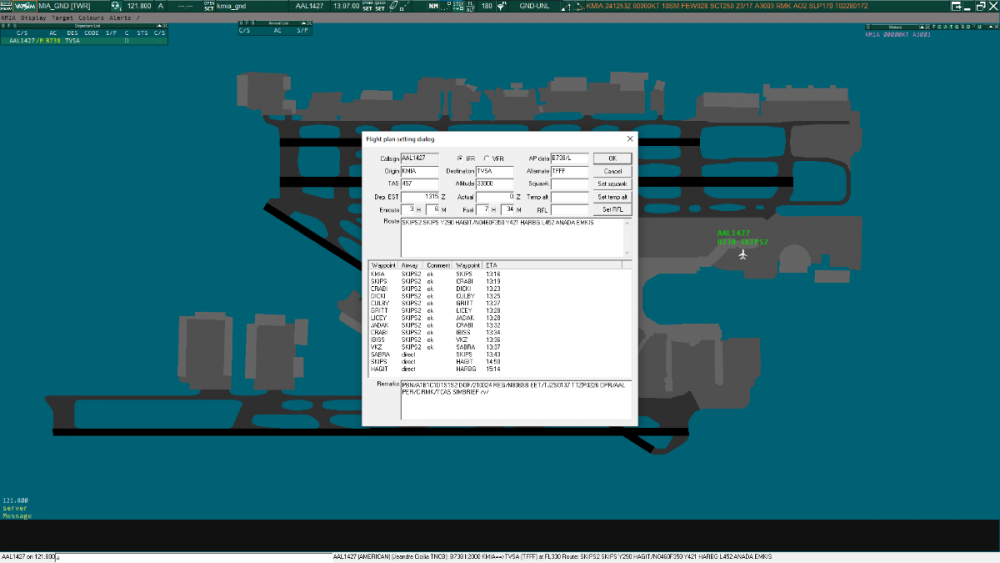
Task: Click the headset voice communication icon
Action: pyautogui.click(x=116, y=6)
